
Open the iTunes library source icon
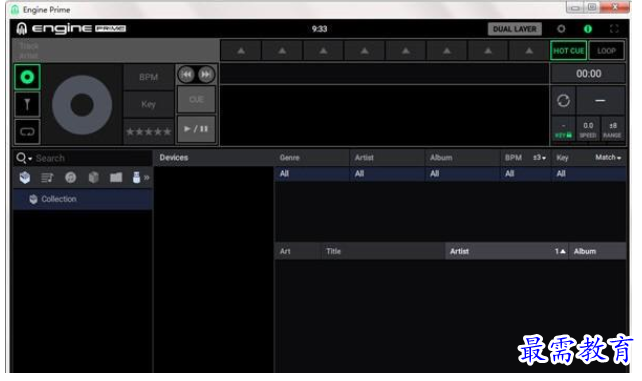pos(70,177)
